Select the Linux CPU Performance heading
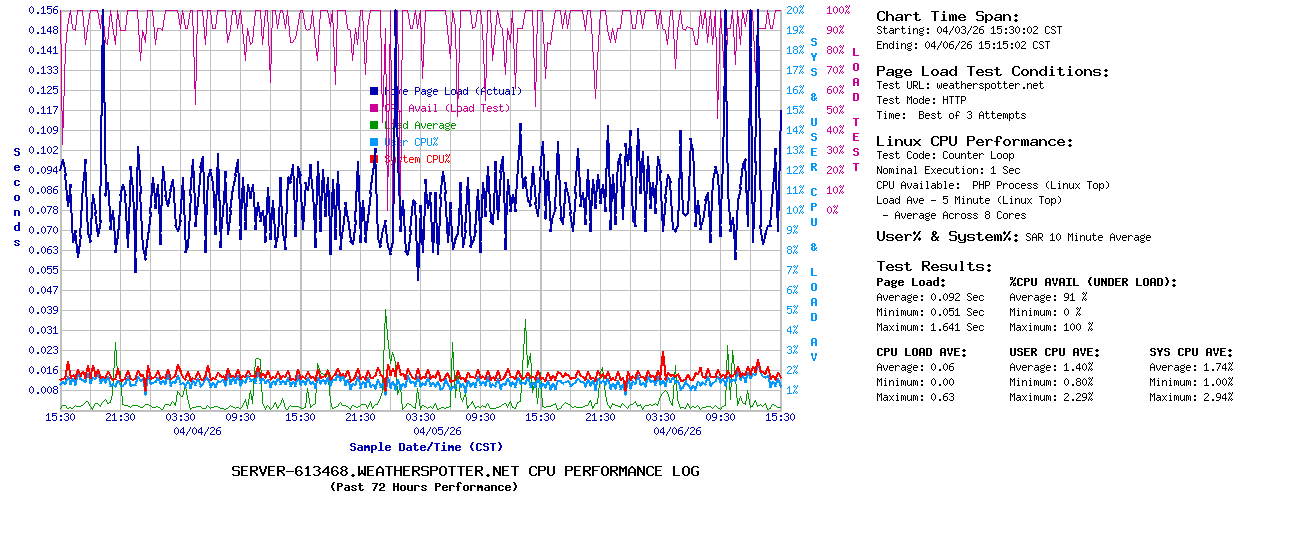The height and width of the screenshot is (550, 1300). 974,141
